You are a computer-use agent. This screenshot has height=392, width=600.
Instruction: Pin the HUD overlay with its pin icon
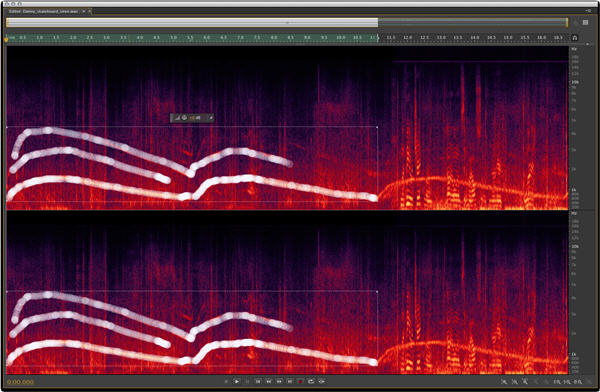point(211,118)
